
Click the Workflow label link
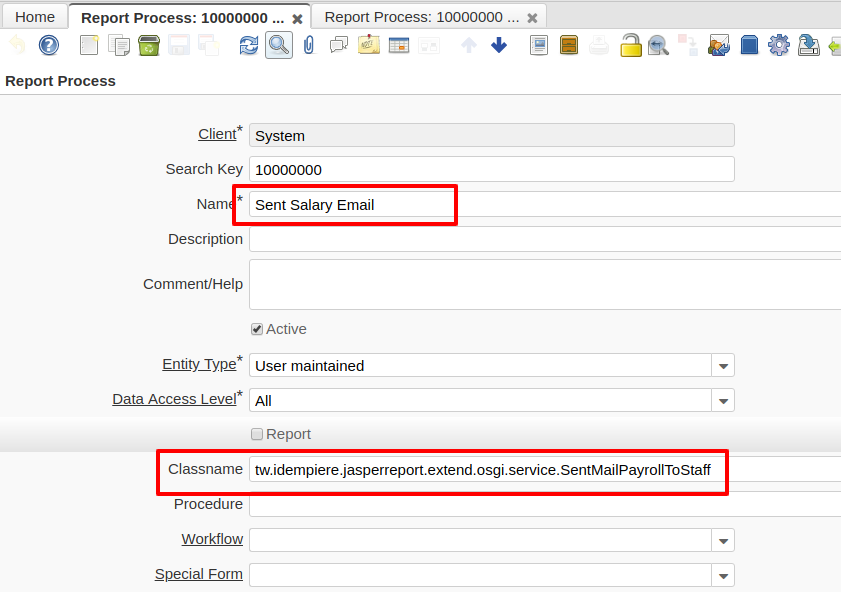coord(212,539)
